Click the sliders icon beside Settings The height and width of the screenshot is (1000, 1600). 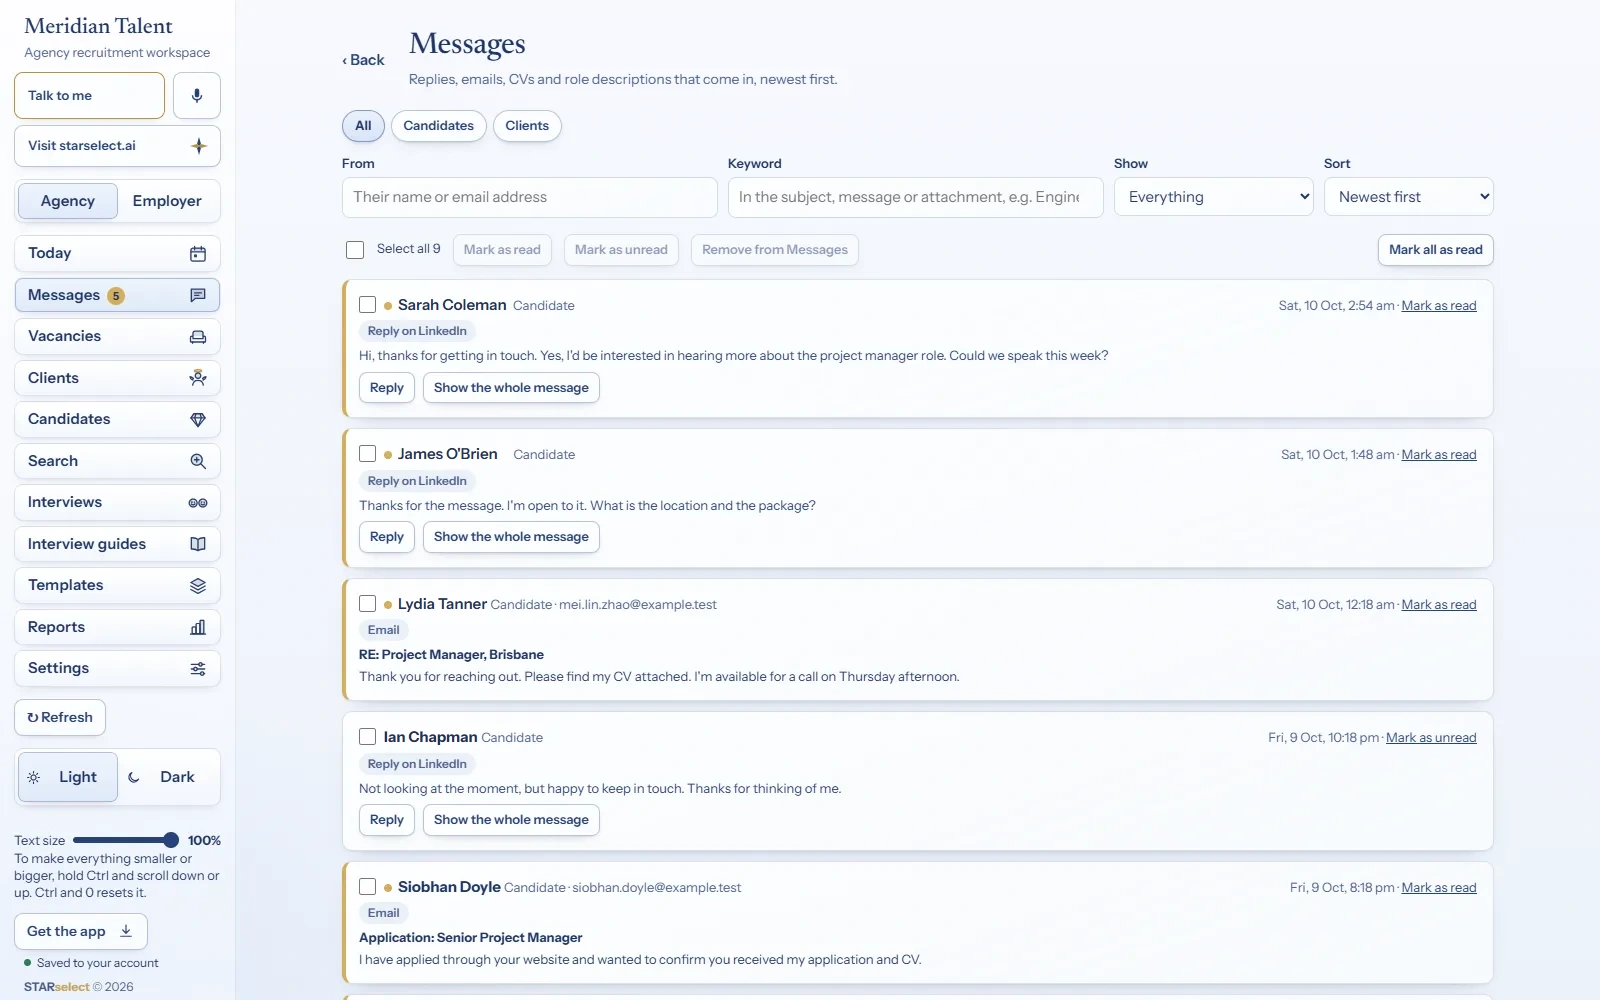[198, 669]
